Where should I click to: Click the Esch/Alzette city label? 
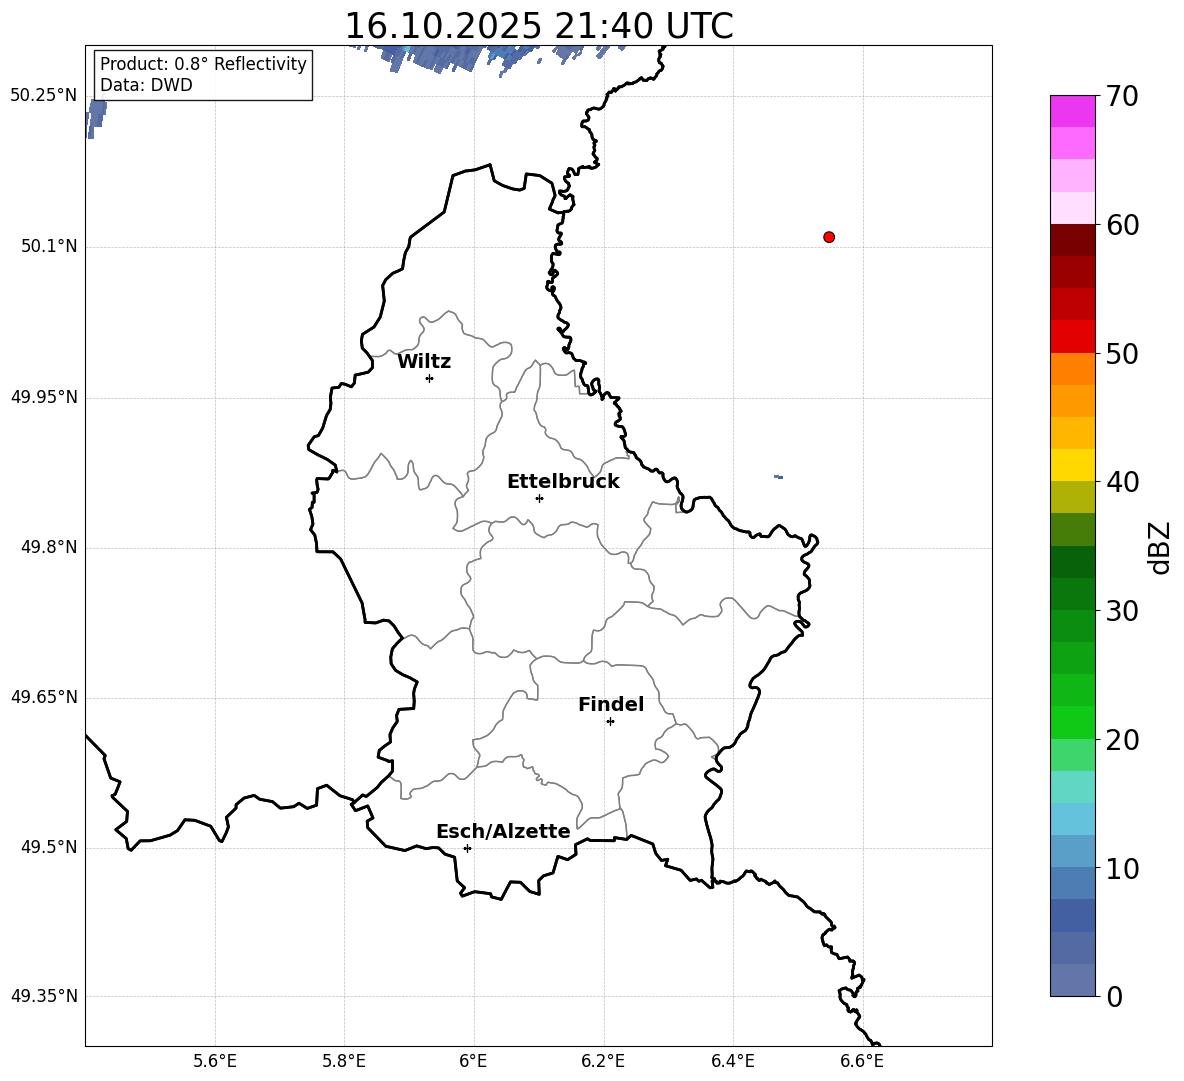click(503, 831)
